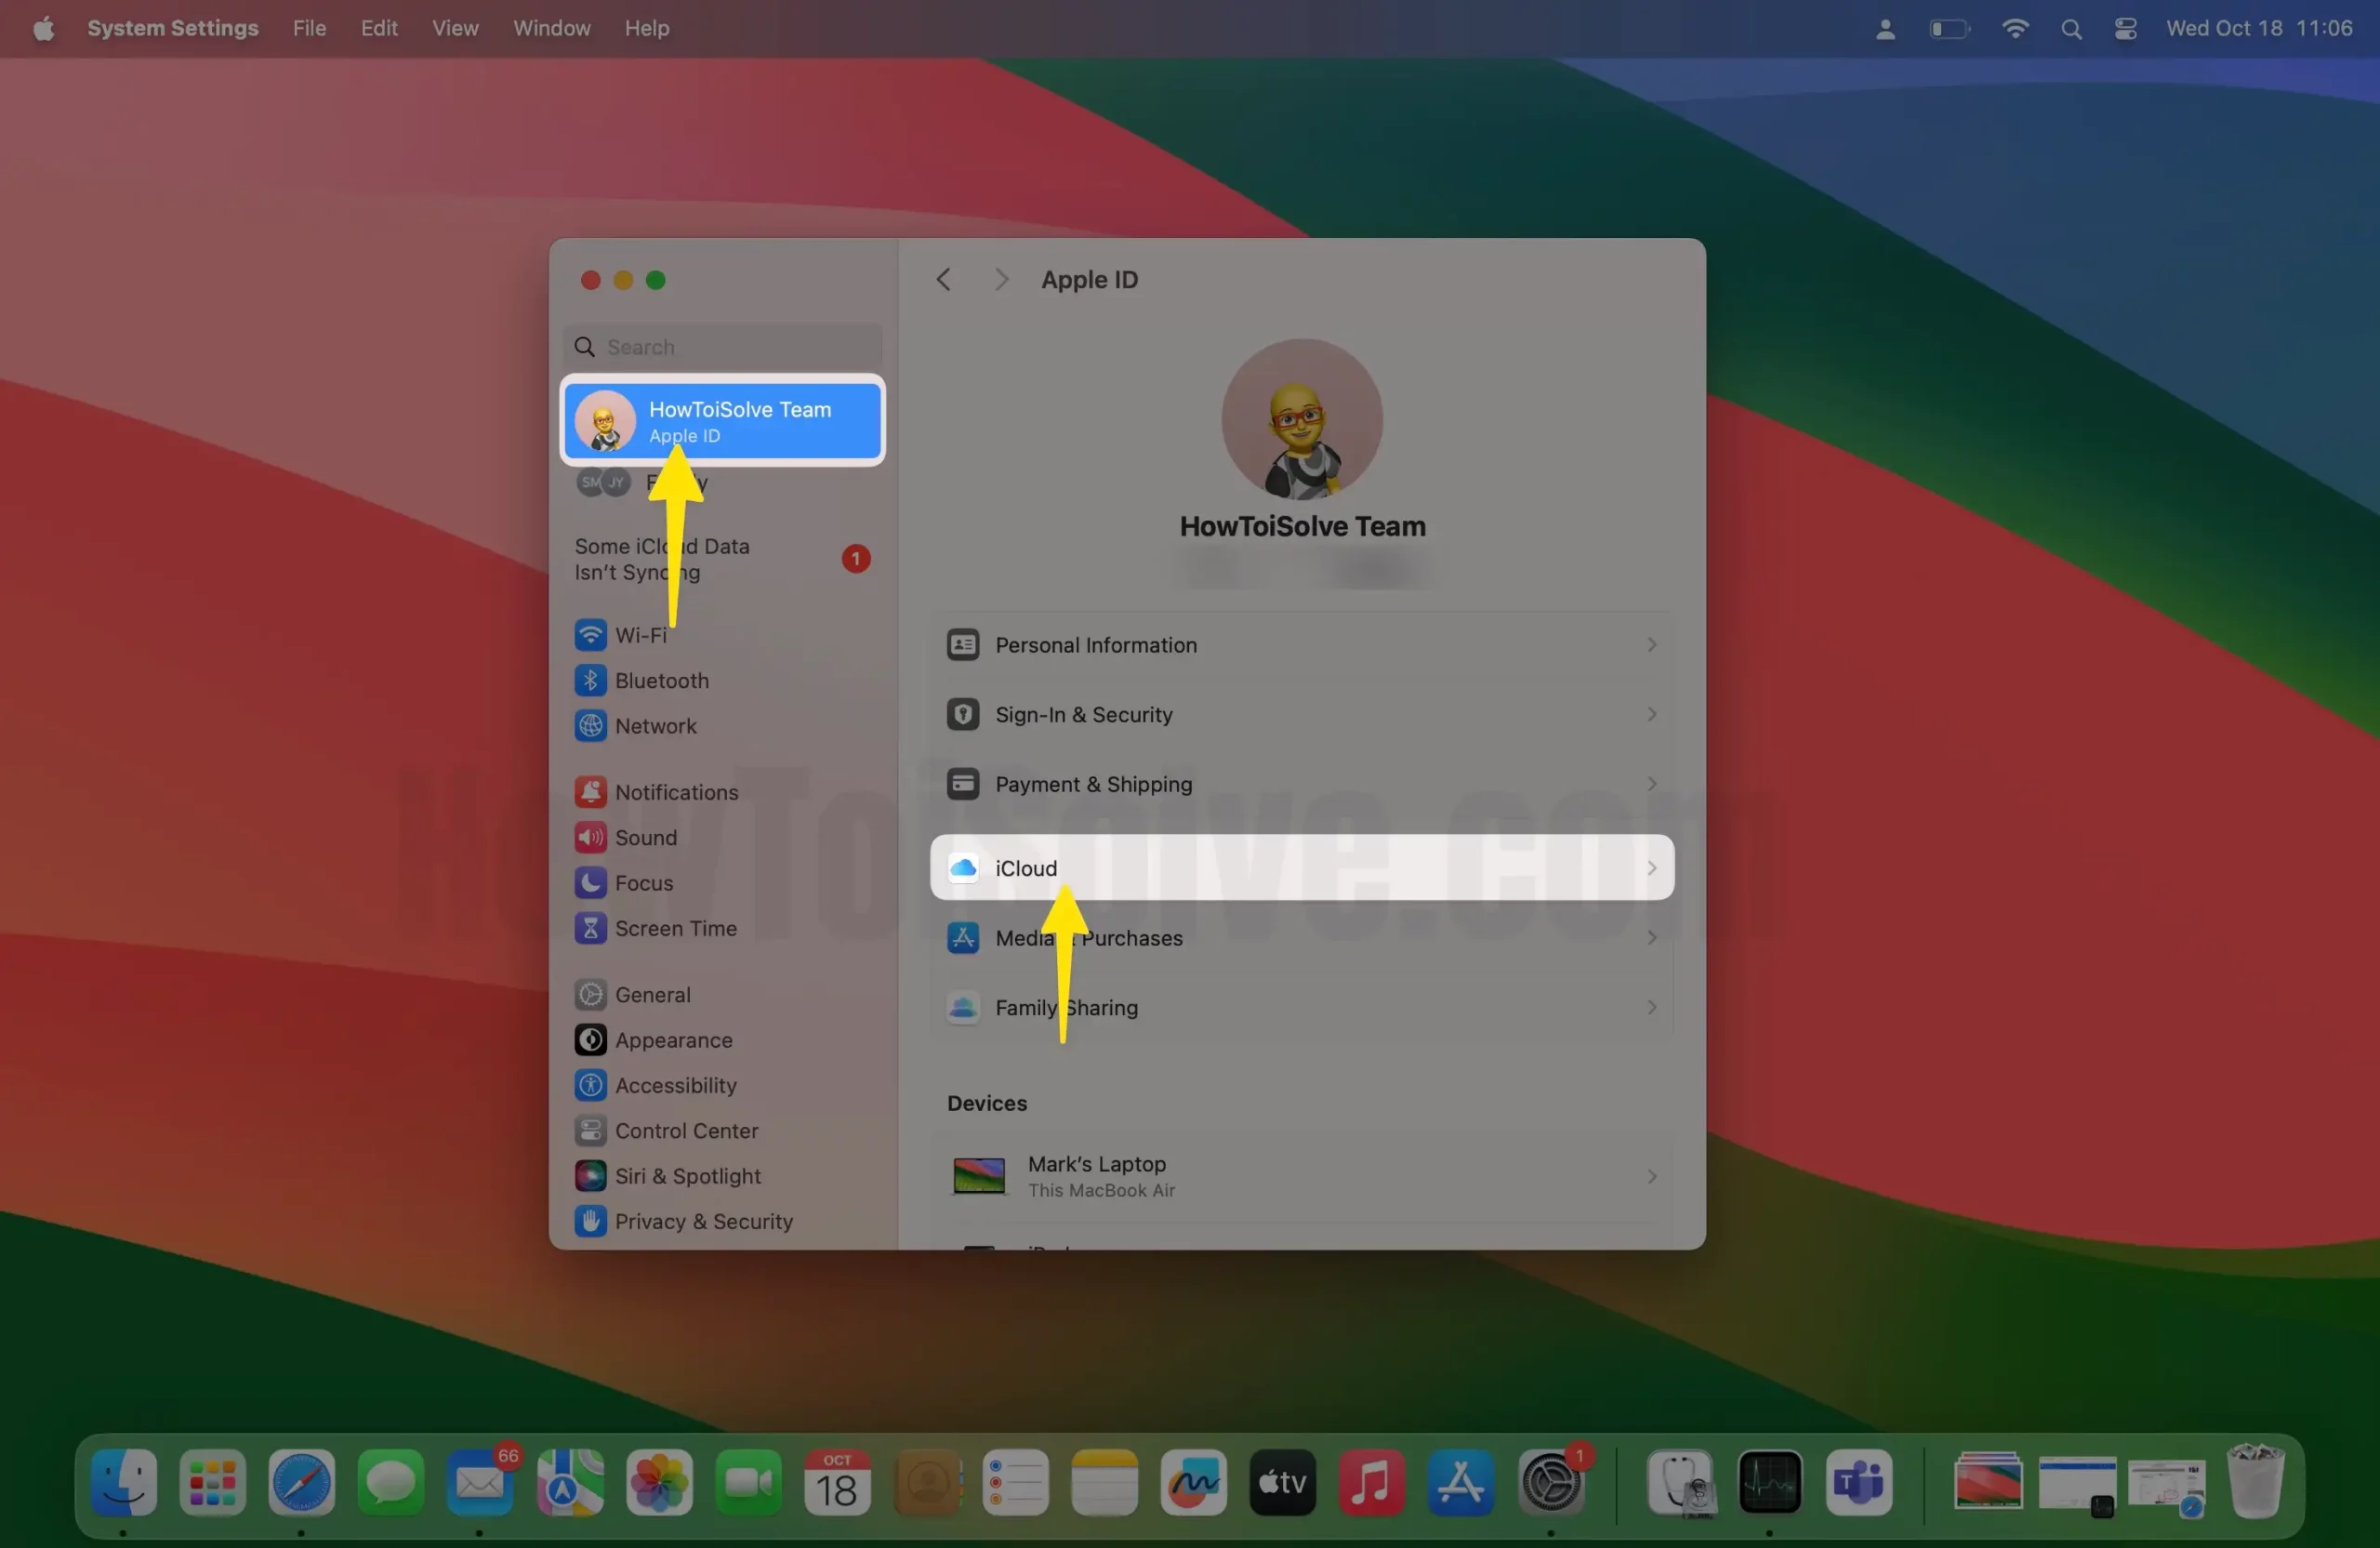The width and height of the screenshot is (2380, 1548).
Task: Click the profile avatar picture
Action: coord(1302,419)
